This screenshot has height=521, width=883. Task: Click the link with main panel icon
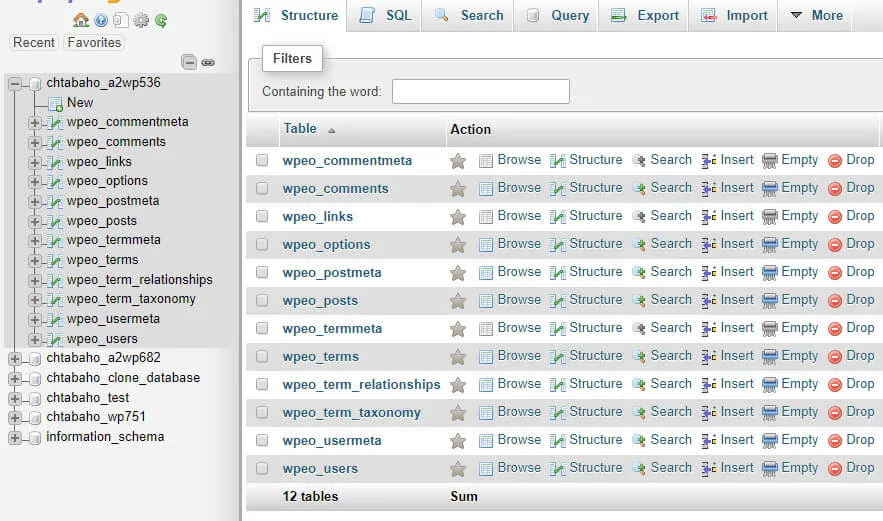click(x=208, y=62)
